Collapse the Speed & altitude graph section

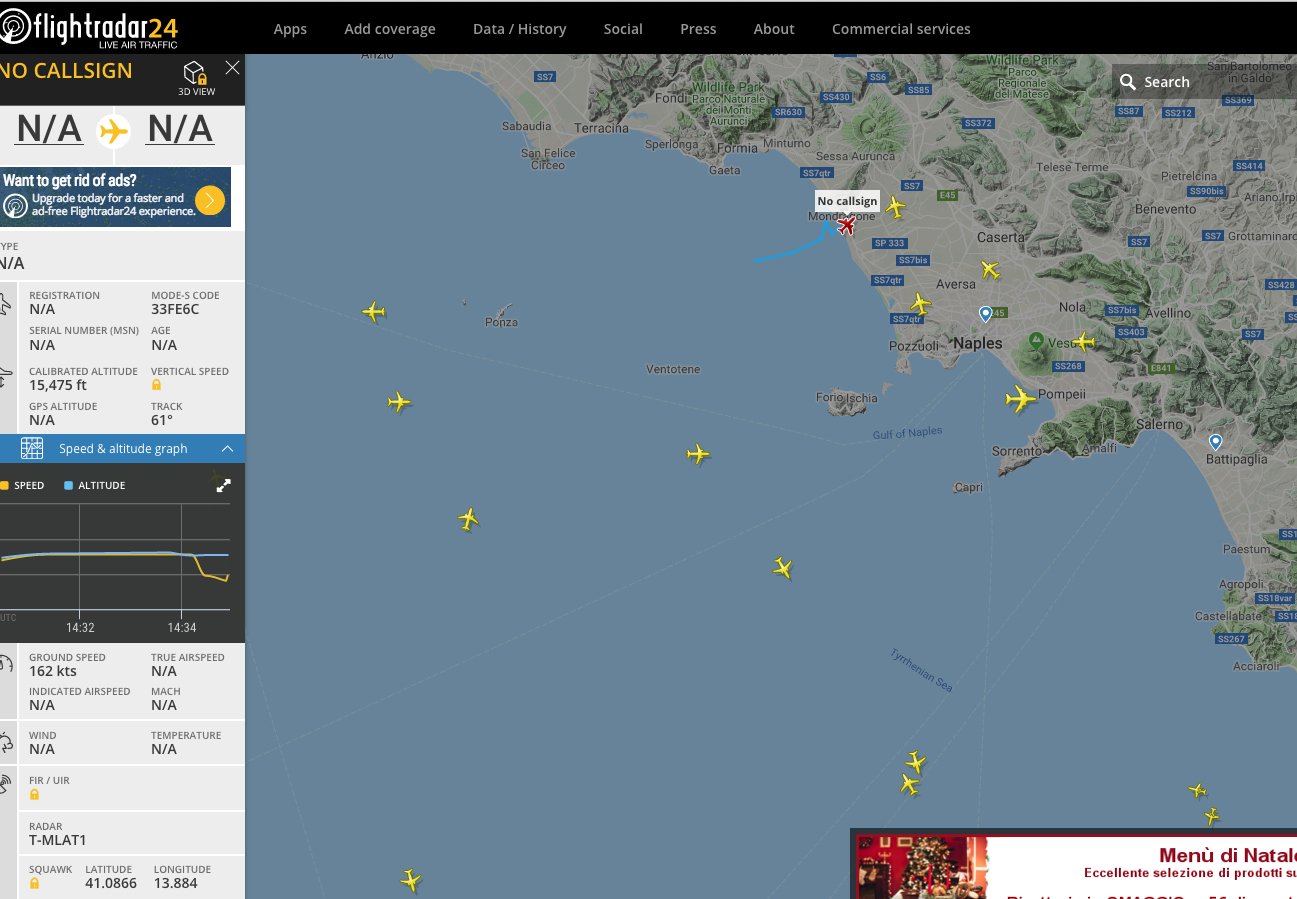pos(227,449)
